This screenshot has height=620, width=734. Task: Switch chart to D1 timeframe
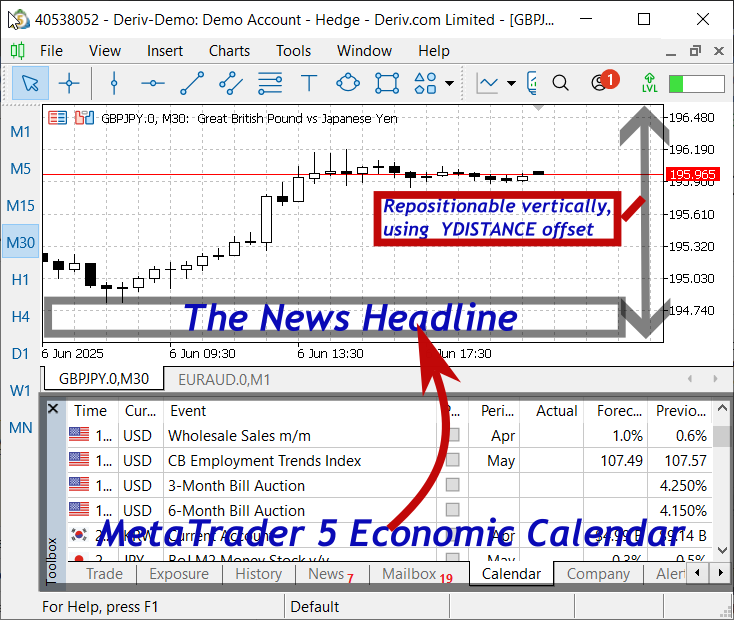click(20, 354)
